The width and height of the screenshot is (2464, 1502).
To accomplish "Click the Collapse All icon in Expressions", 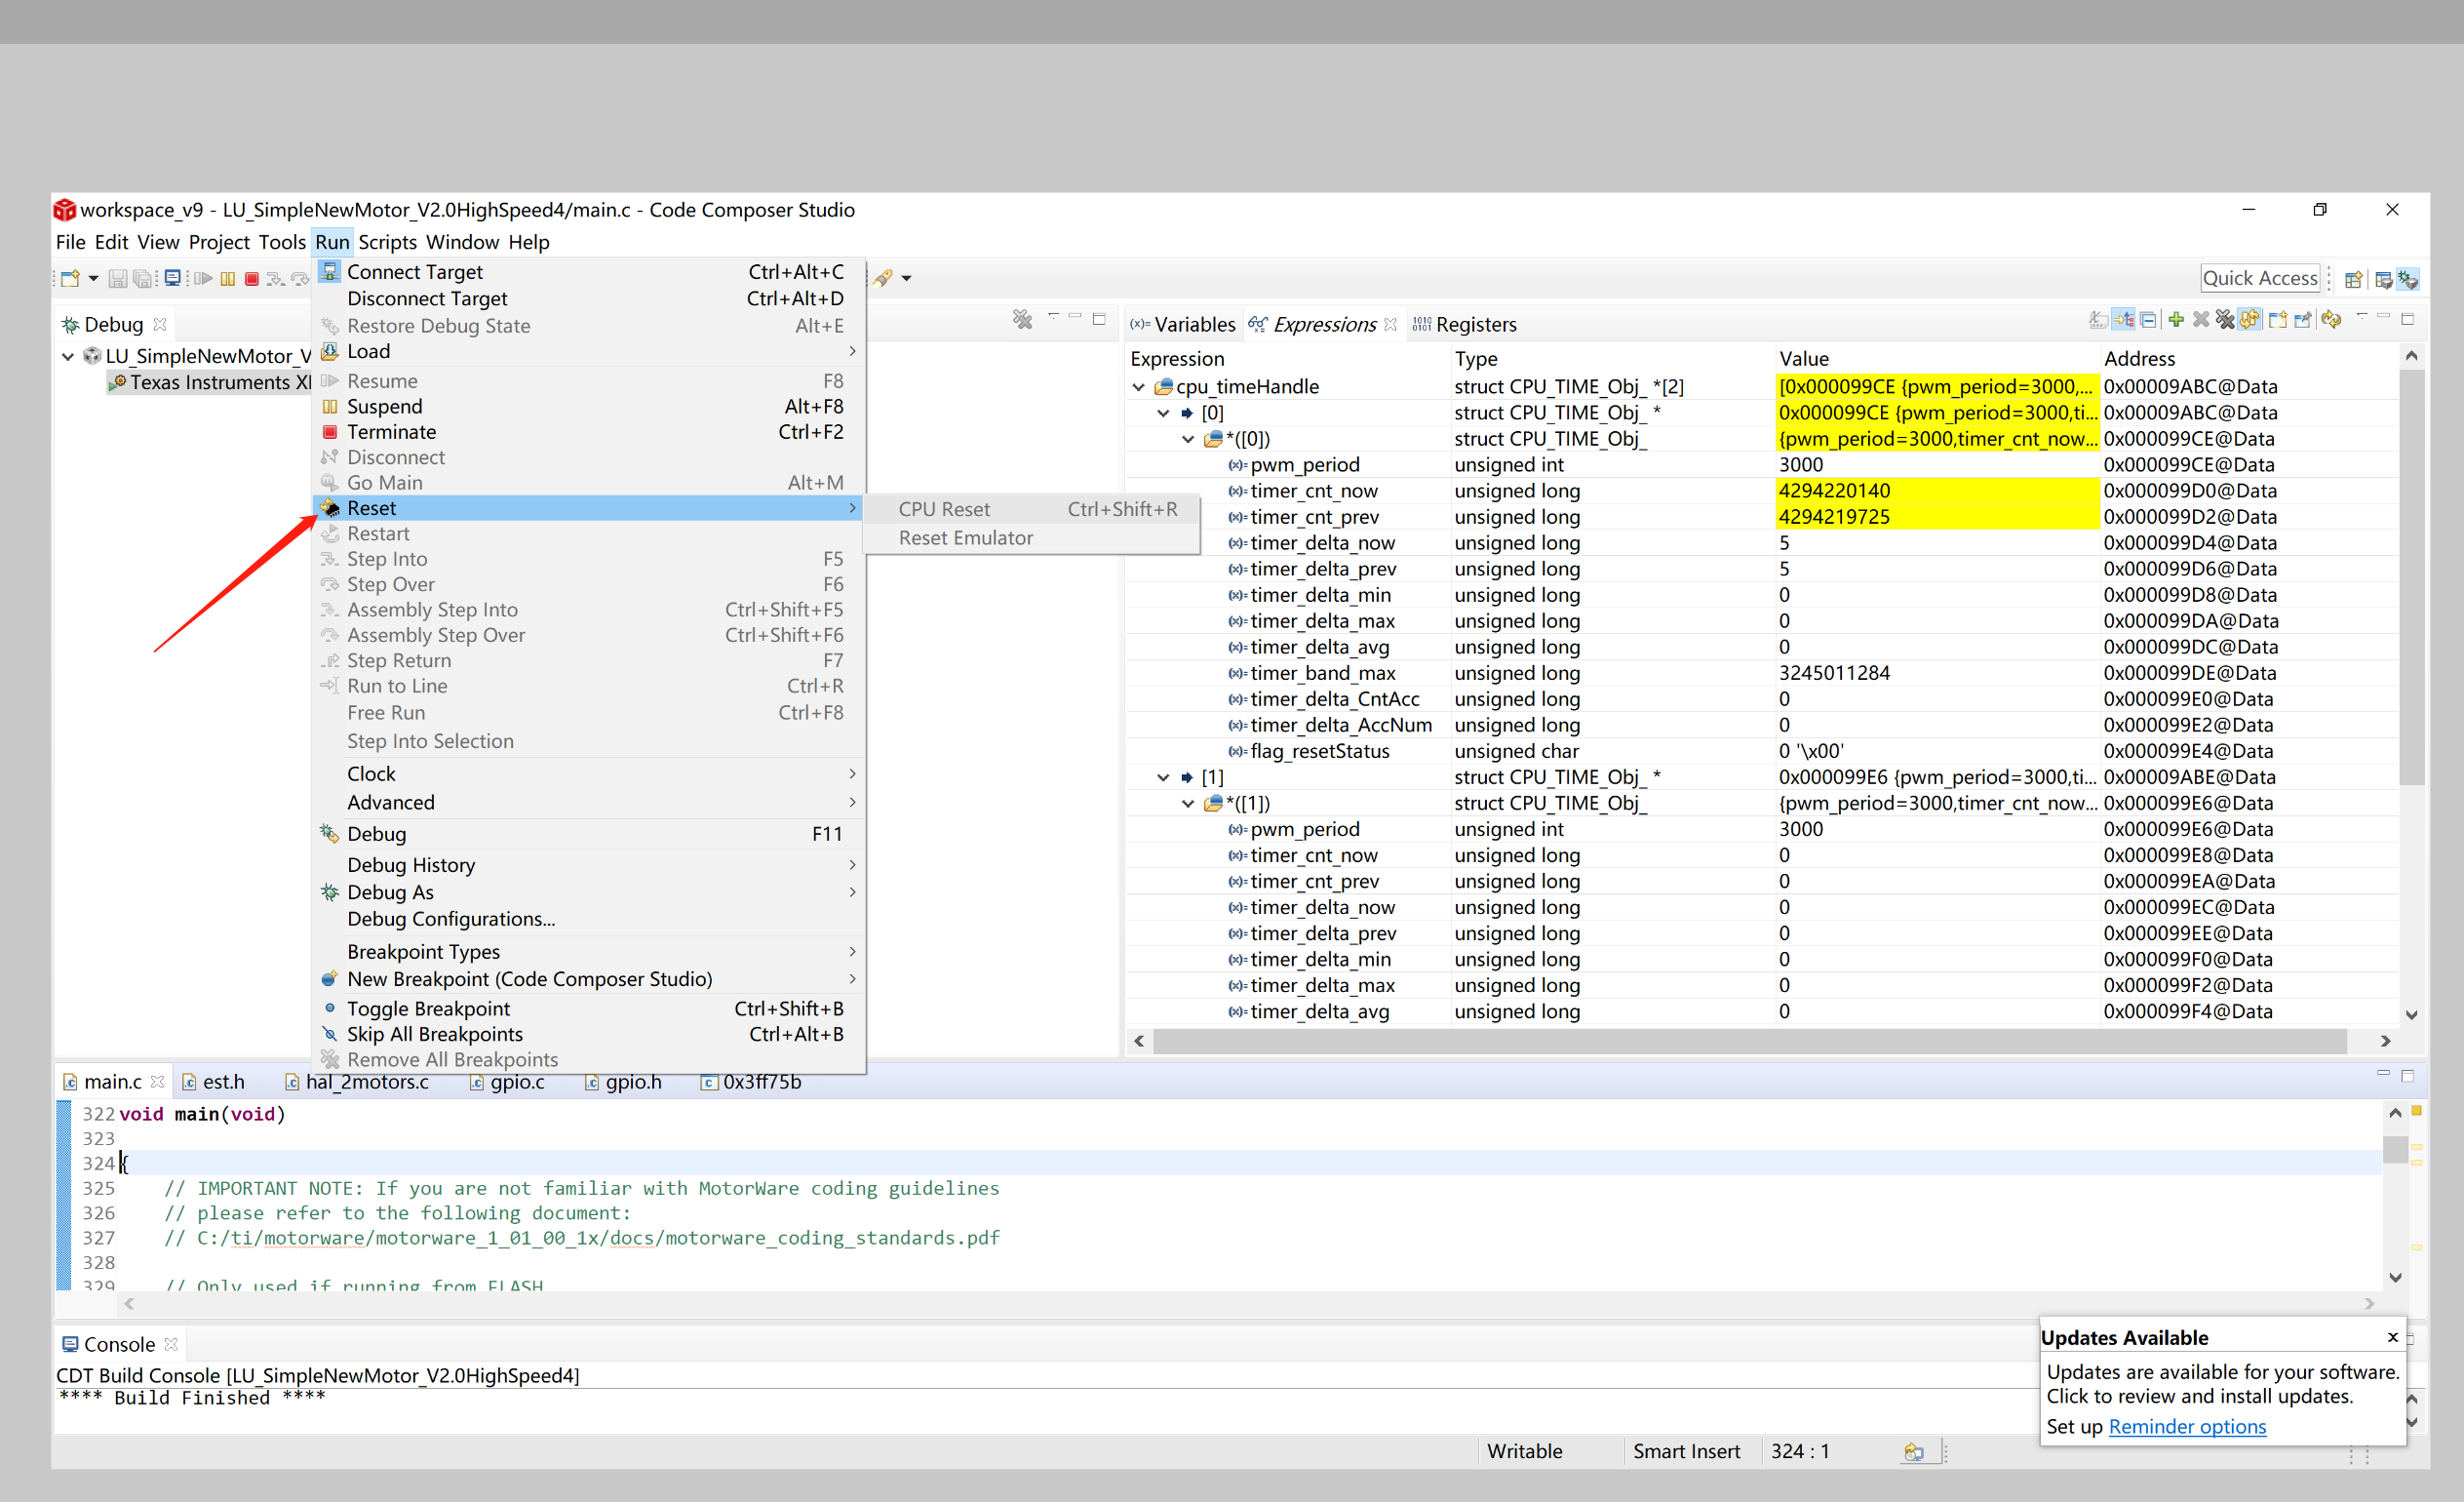I will pos(2148,320).
